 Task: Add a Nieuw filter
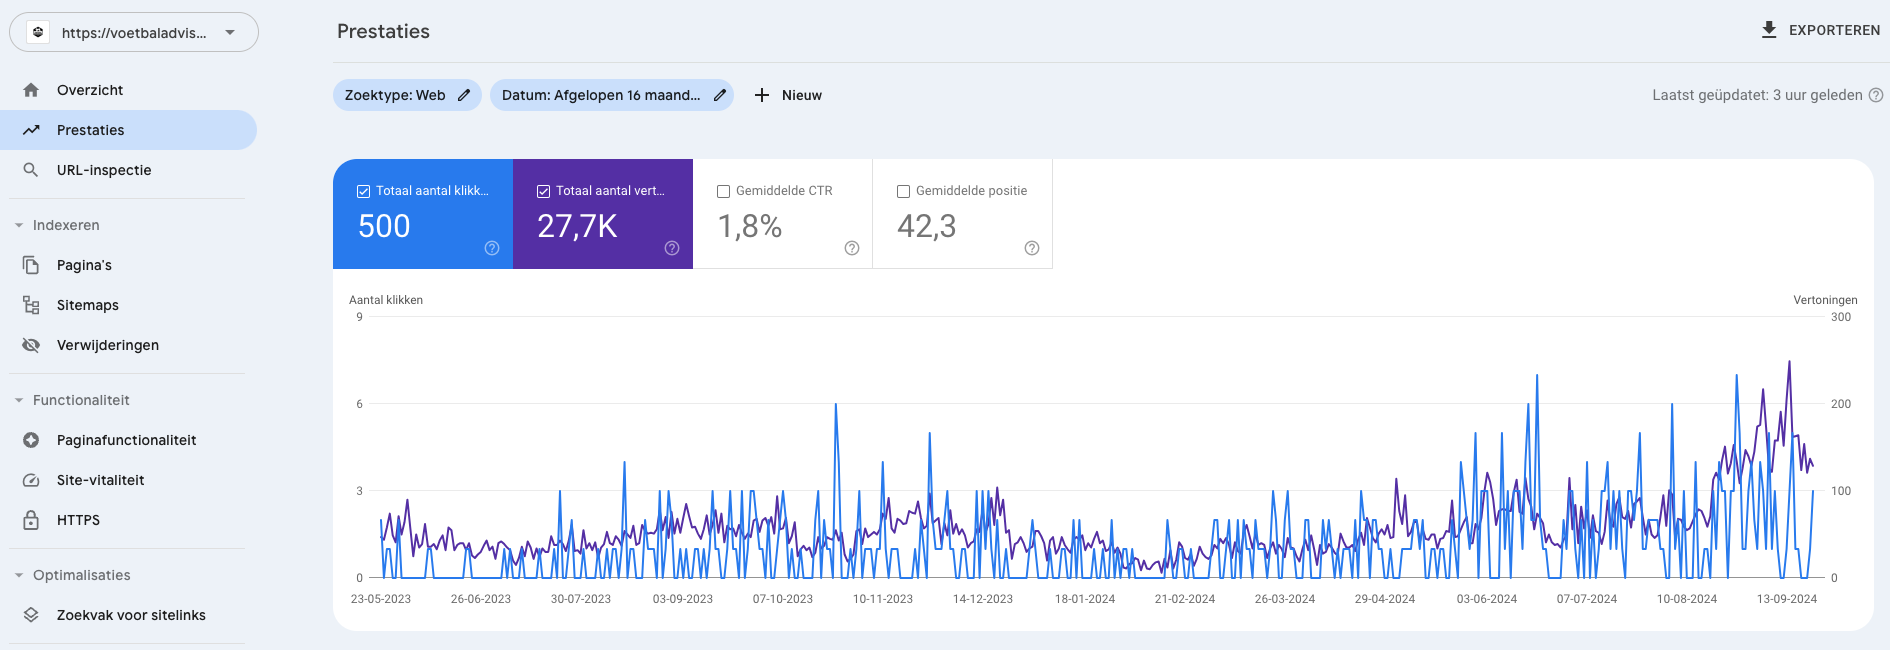coord(788,95)
